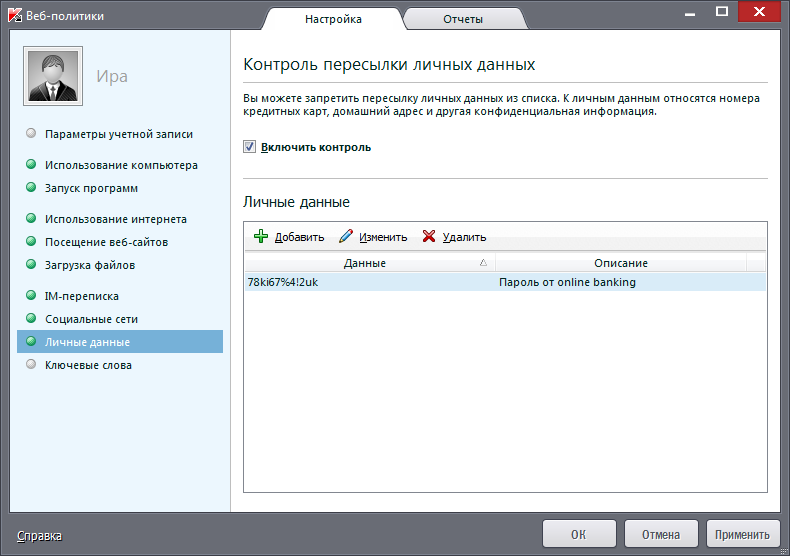
Task: Click the green plus Add icon
Action: point(261,237)
